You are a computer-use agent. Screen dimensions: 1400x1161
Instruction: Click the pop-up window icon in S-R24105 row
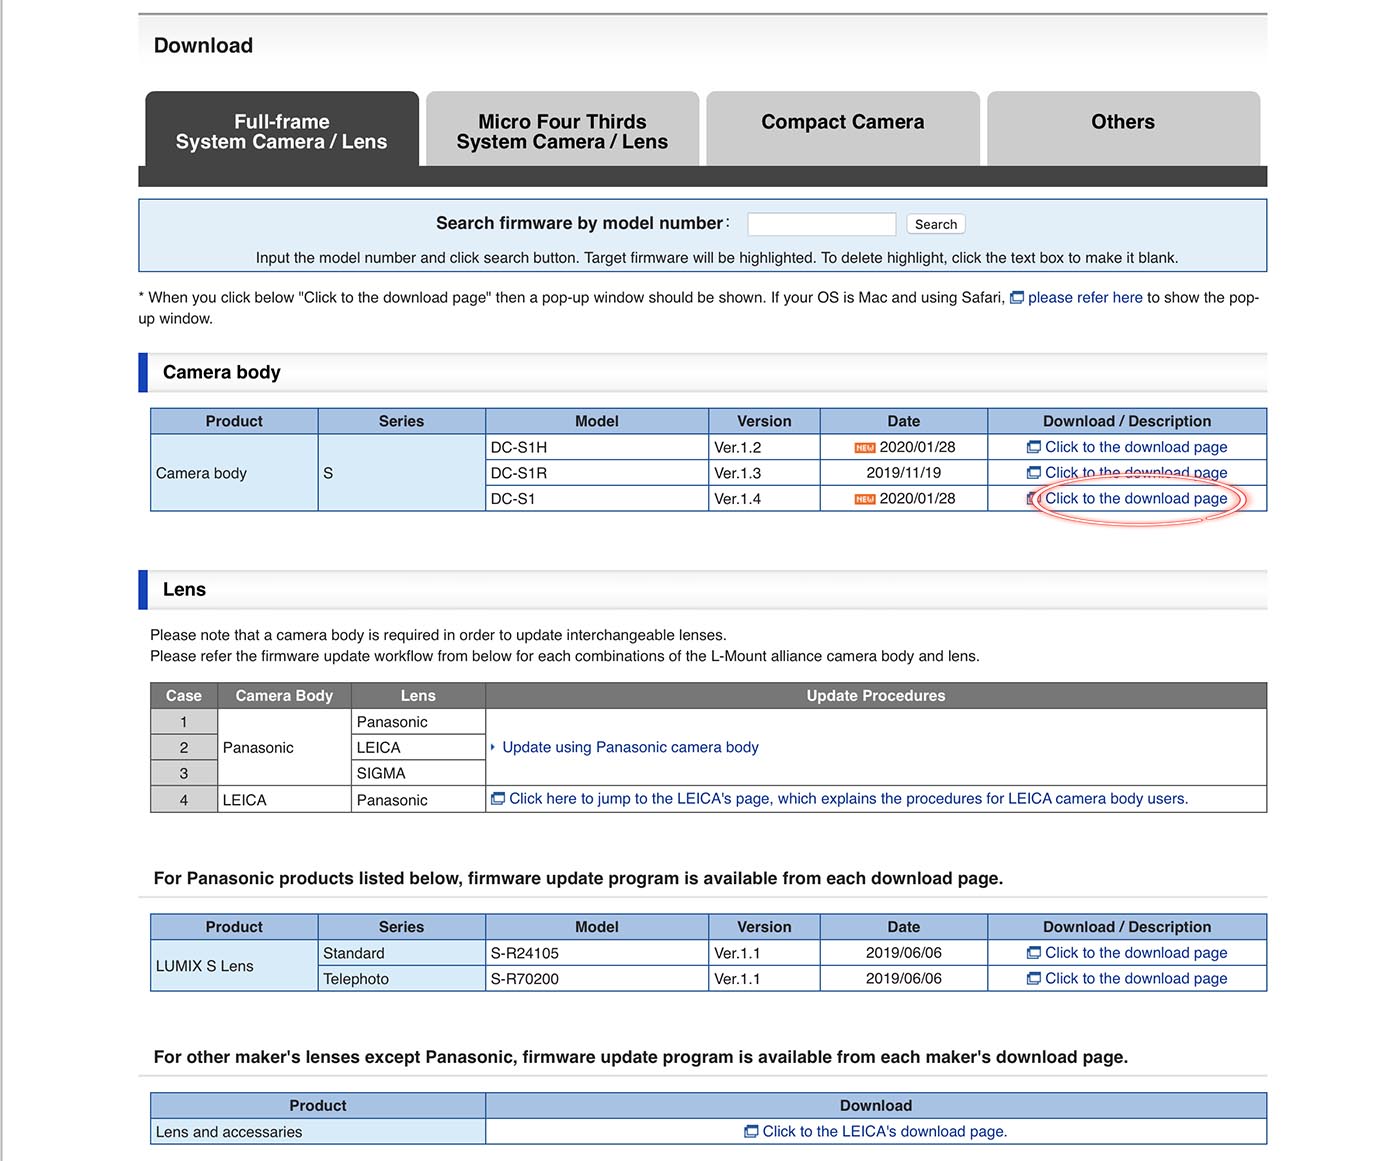1034,953
